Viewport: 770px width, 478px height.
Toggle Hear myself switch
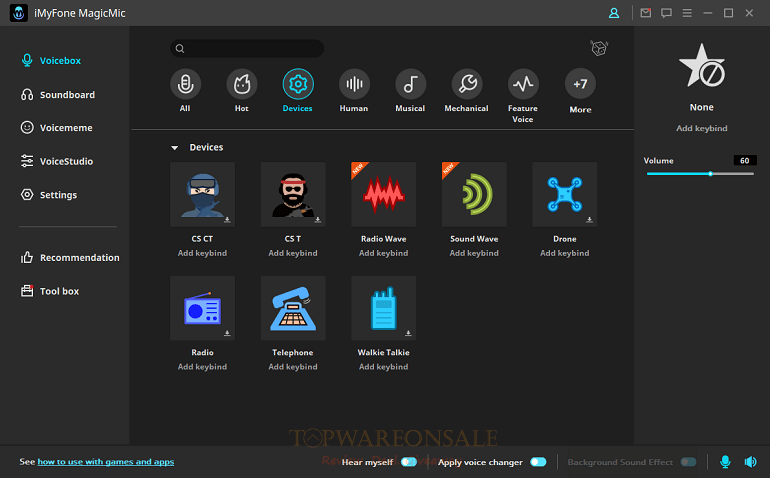(x=409, y=462)
